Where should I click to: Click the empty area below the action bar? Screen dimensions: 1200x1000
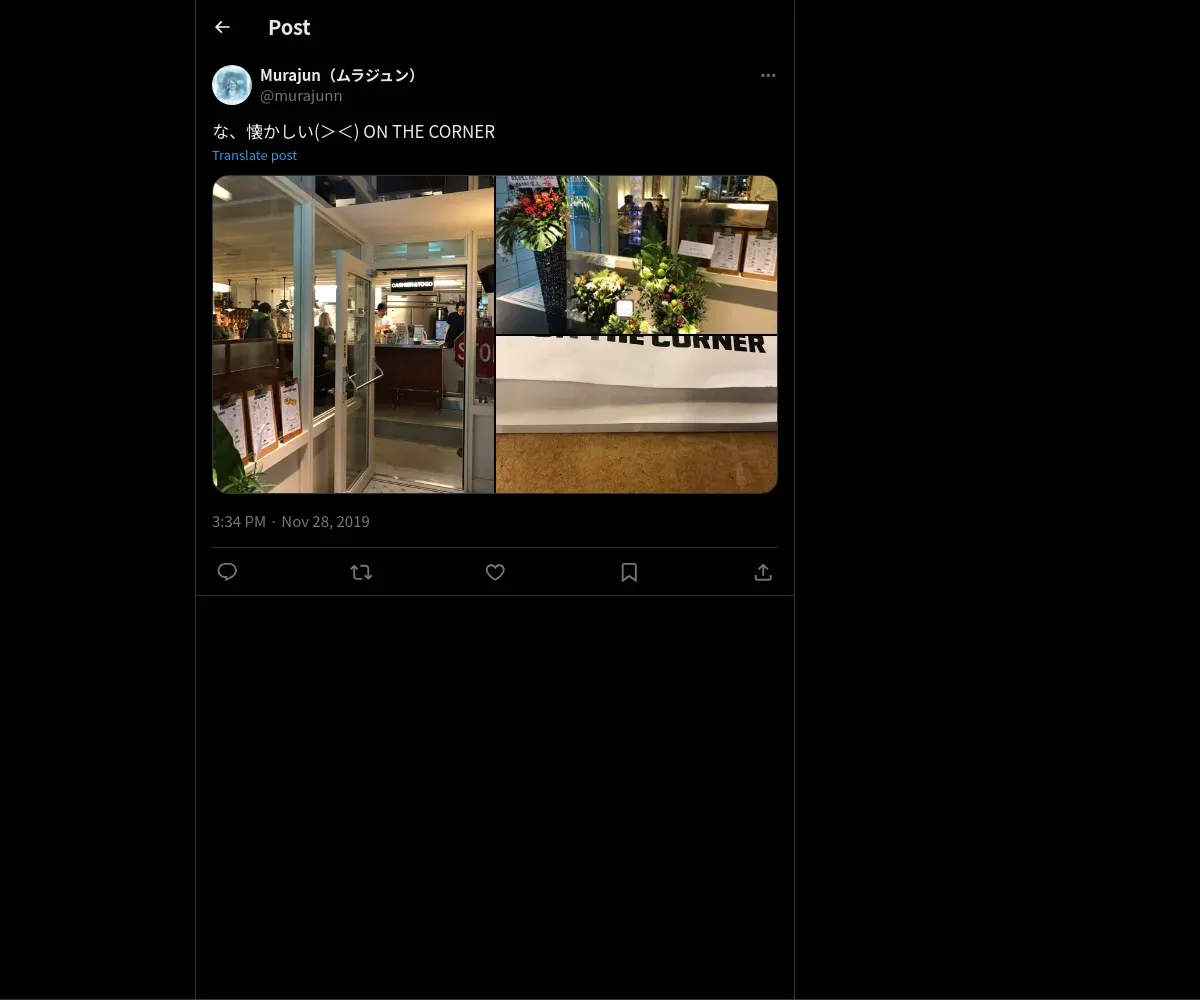[495, 795]
